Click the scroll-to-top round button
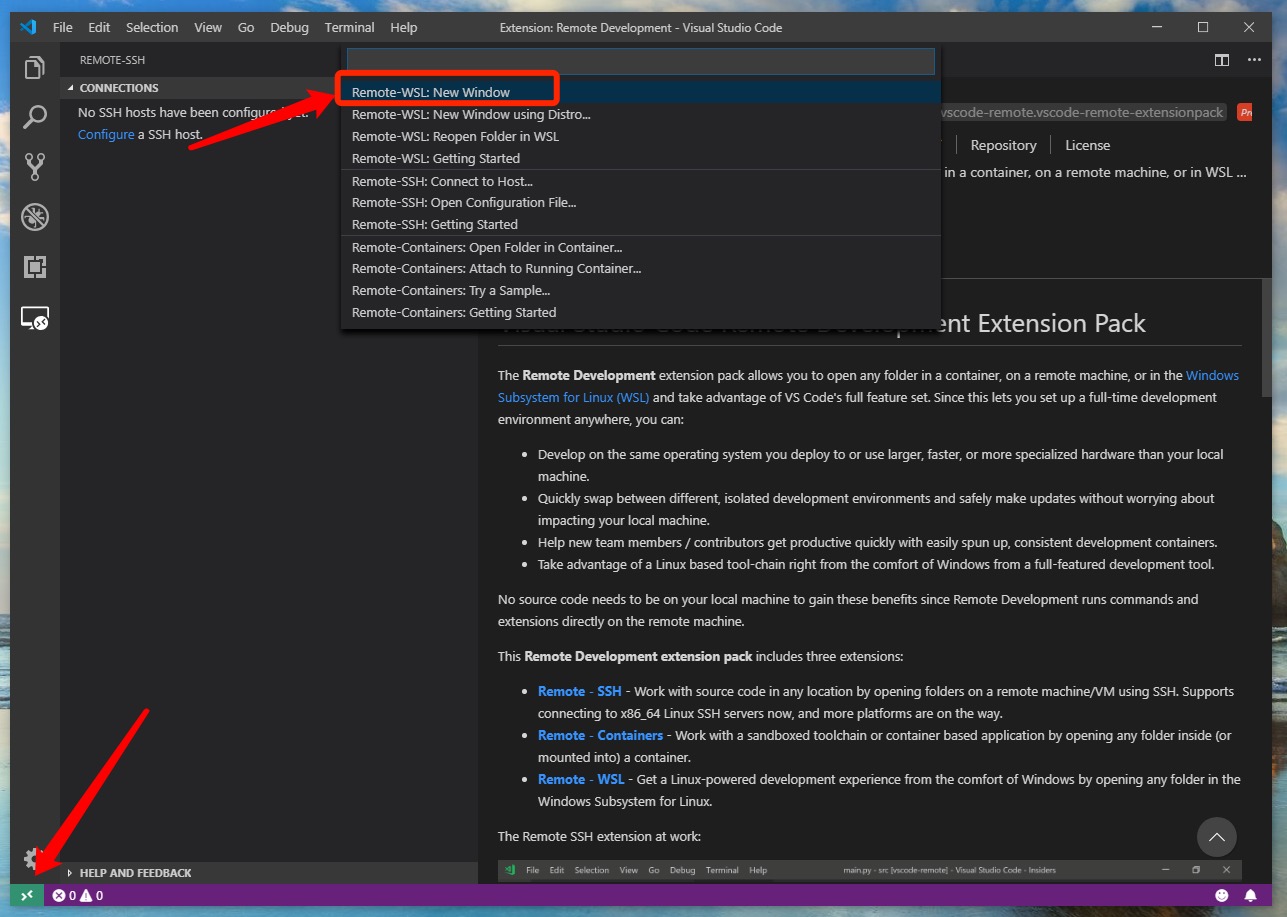 (x=1216, y=837)
